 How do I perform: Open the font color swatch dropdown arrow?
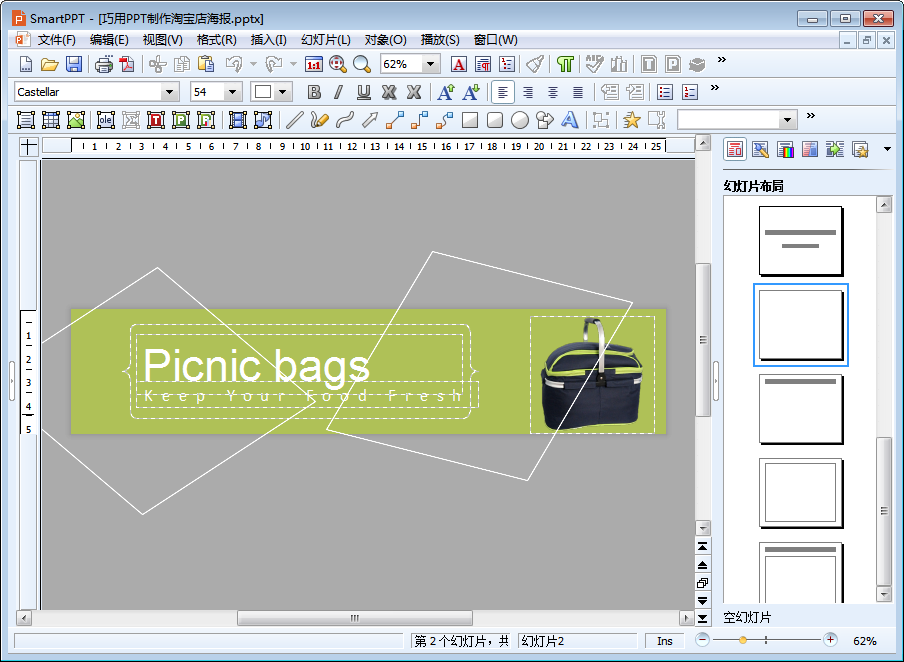282,92
